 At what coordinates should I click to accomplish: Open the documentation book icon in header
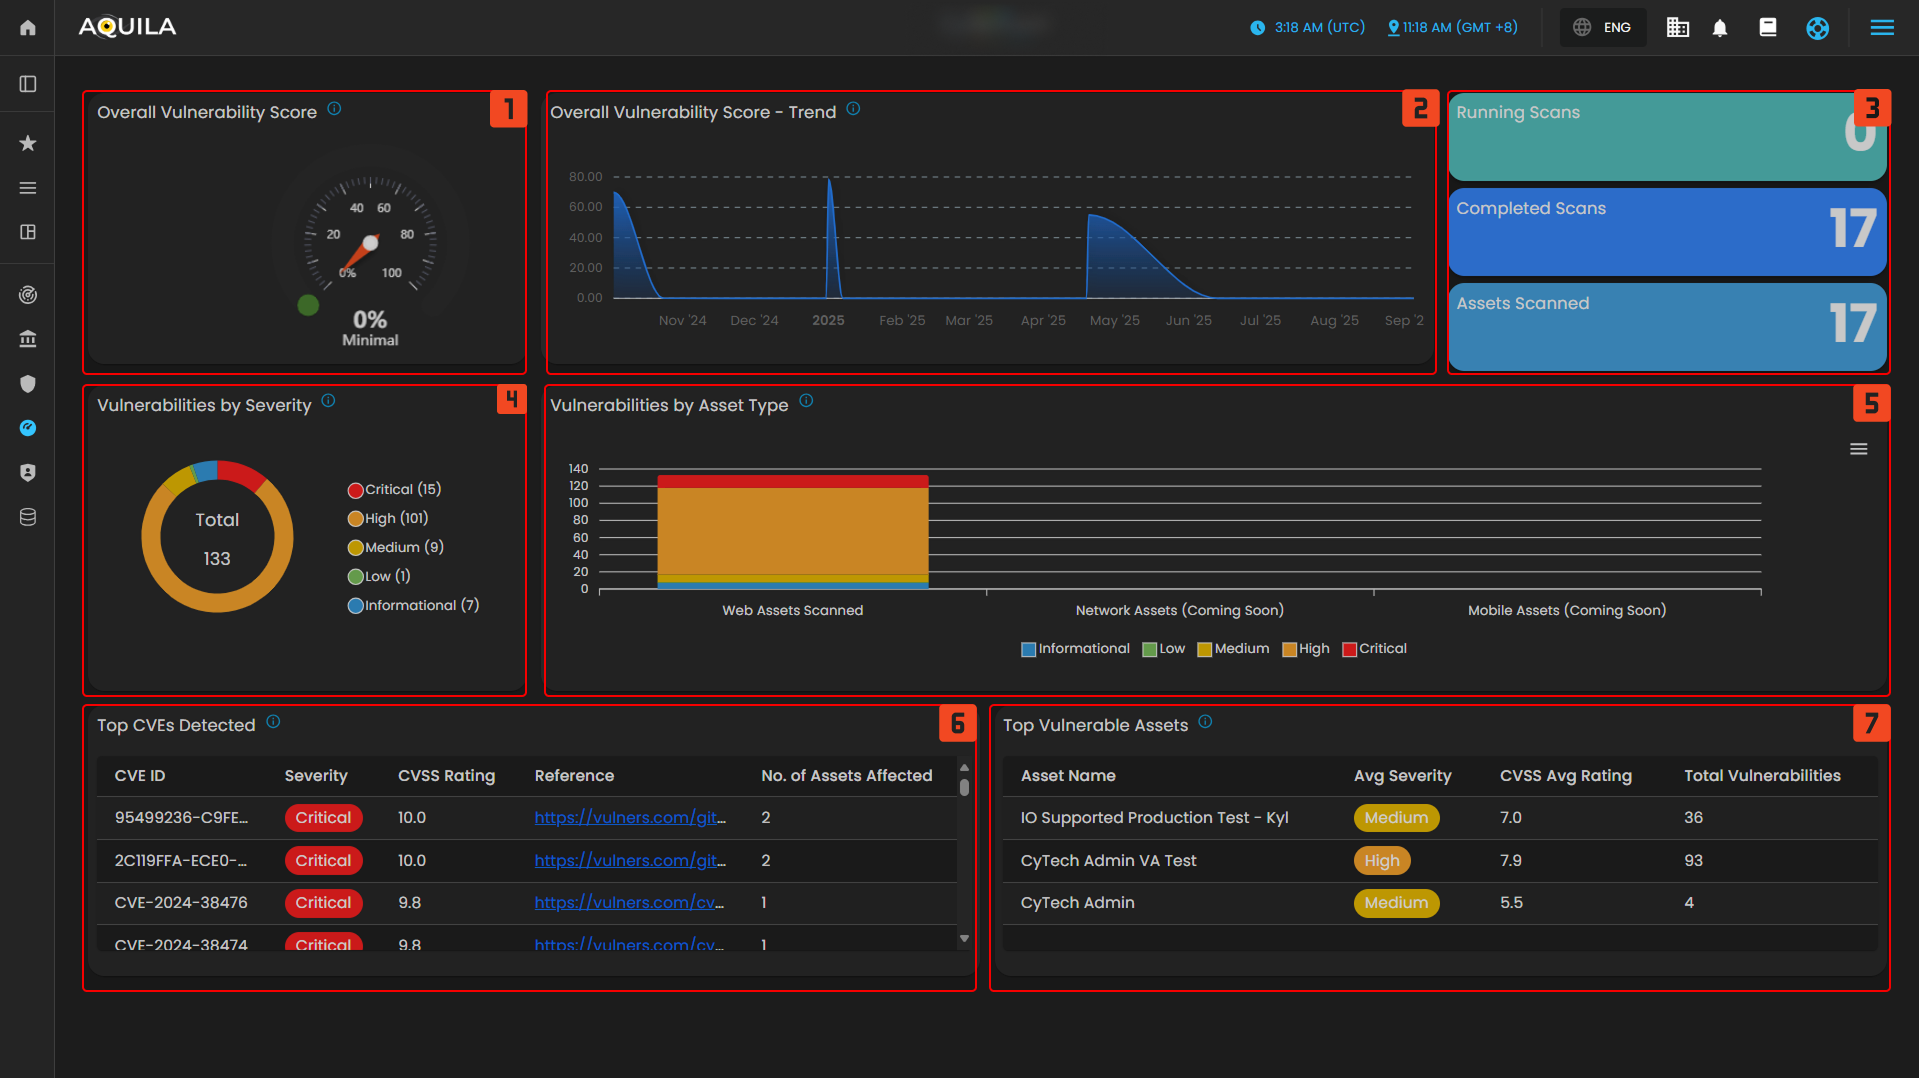tap(1767, 28)
